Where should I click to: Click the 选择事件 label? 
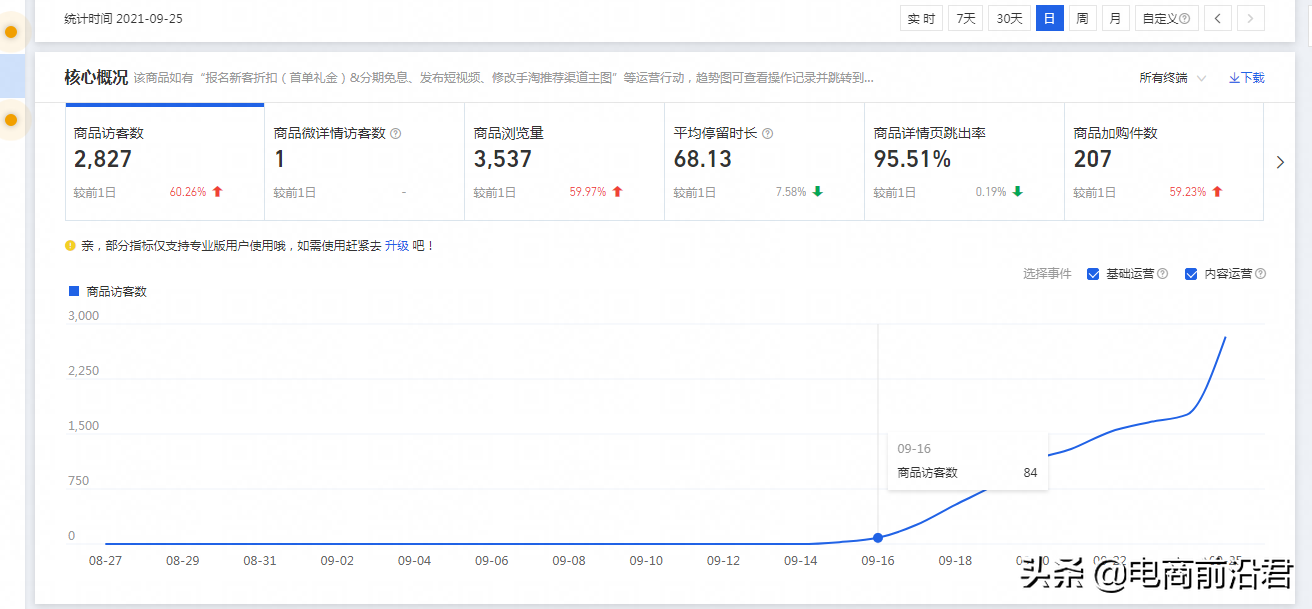pyautogui.click(x=1047, y=274)
